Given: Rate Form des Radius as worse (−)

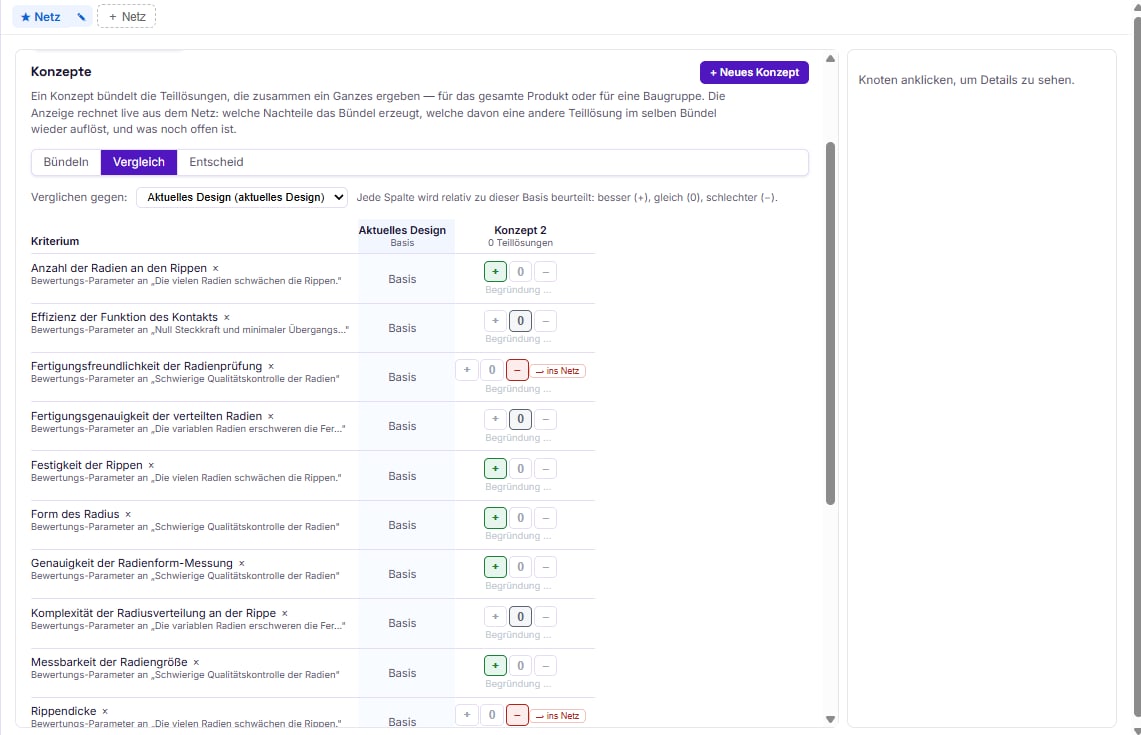Looking at the screenshot, I should pos(546,518).
